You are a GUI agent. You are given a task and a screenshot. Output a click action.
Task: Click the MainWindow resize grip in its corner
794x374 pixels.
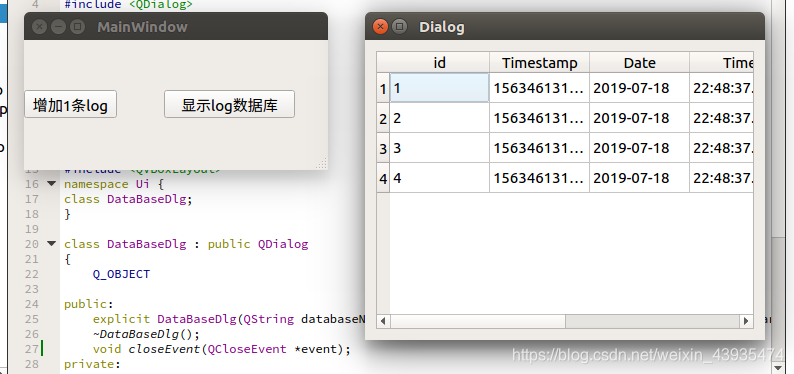click(322, 163)
